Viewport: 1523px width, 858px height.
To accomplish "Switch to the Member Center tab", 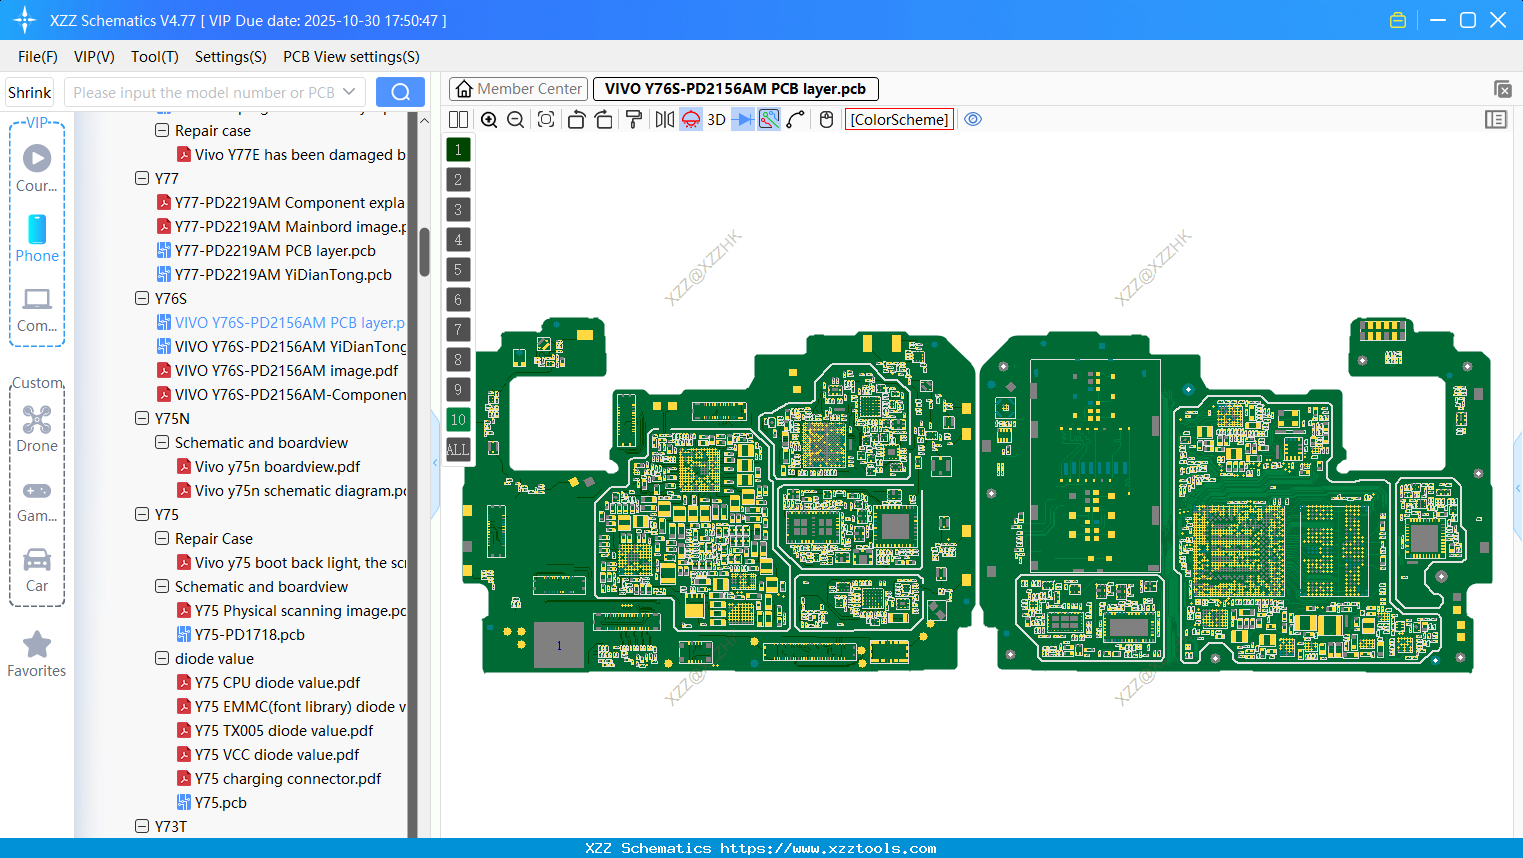I will click(x=518, y=88).
